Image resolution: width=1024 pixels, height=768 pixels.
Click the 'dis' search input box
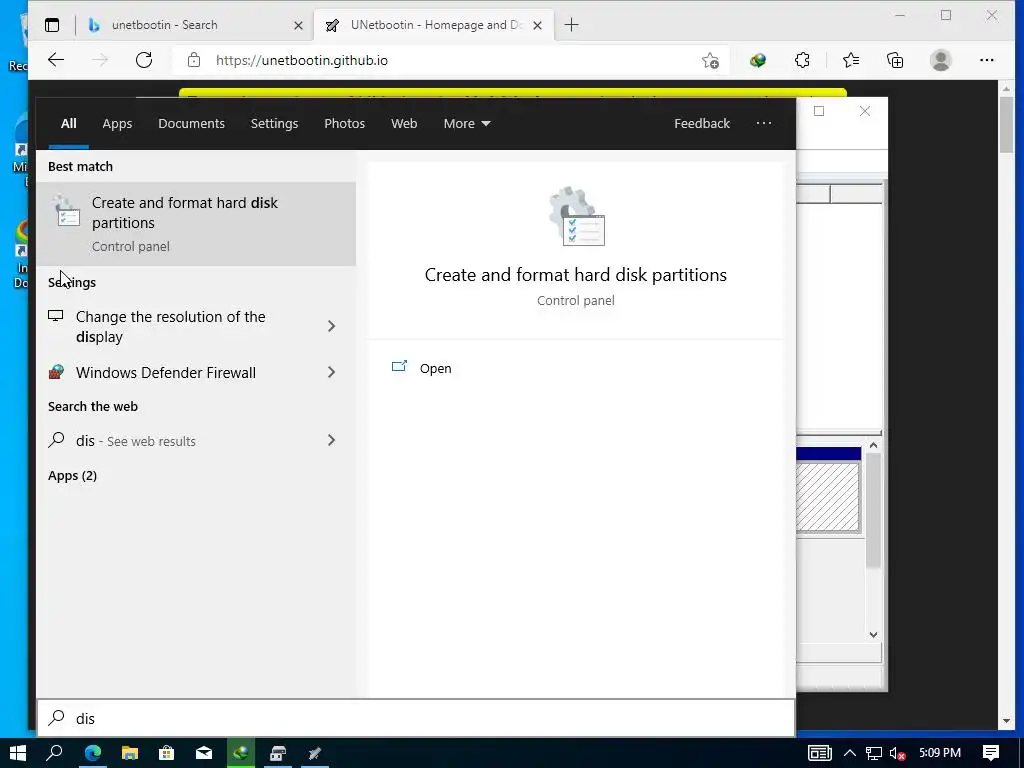click(417, 718)
